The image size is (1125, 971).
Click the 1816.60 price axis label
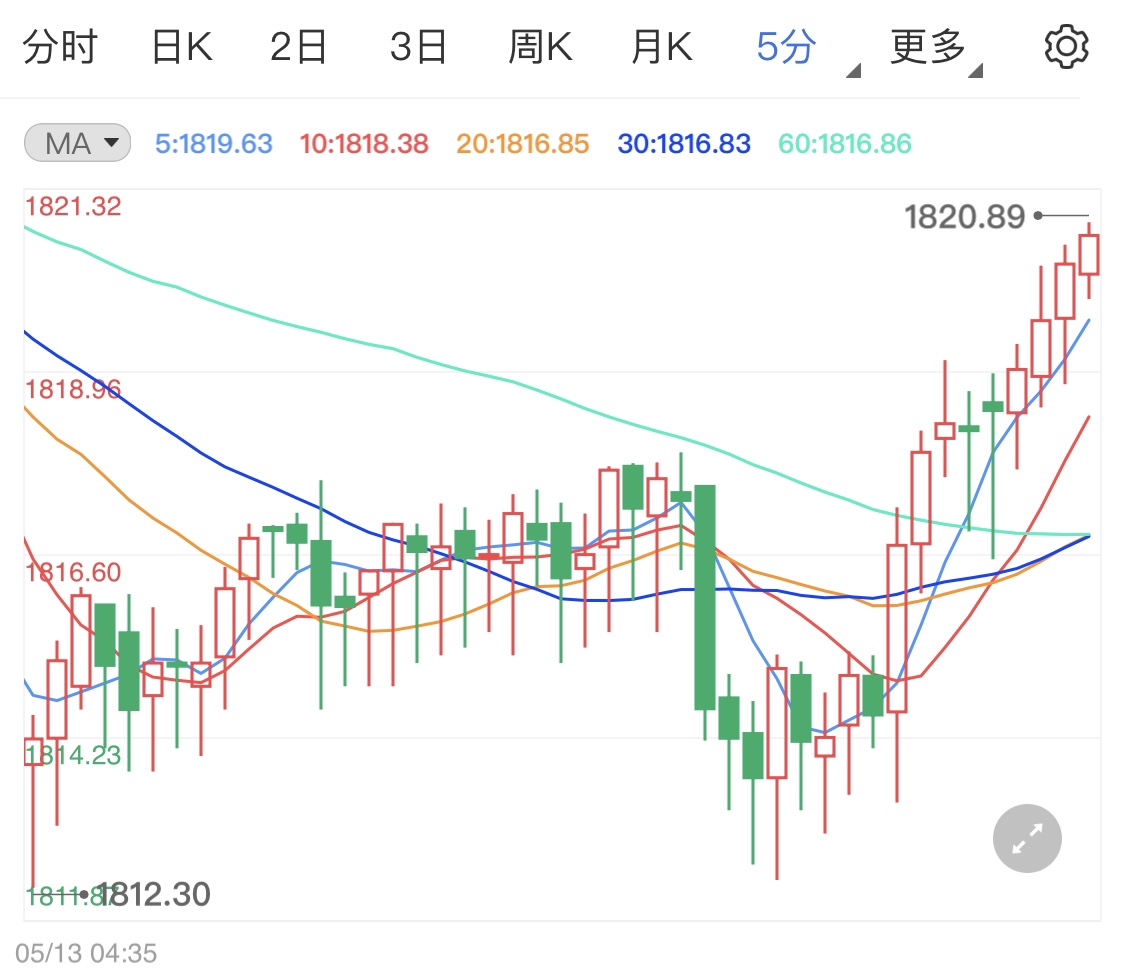point(73,573)
